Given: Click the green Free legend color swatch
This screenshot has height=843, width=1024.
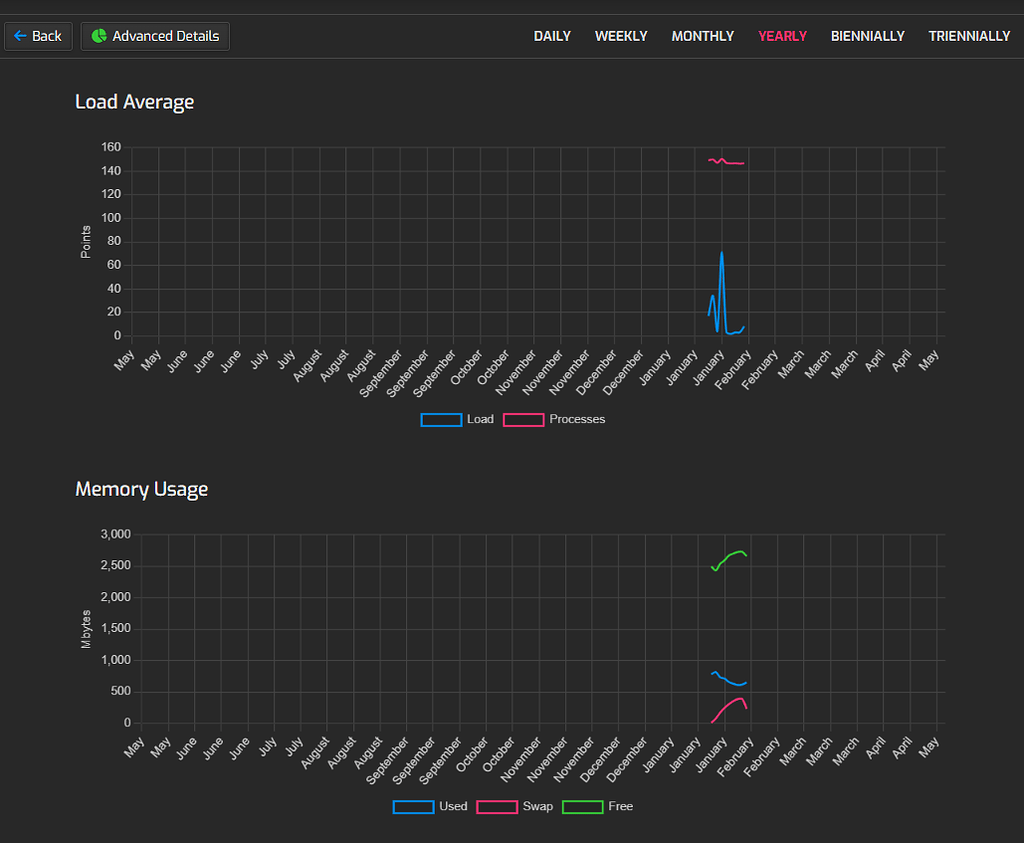Looking at the screenshot, I should pos(583,806).
